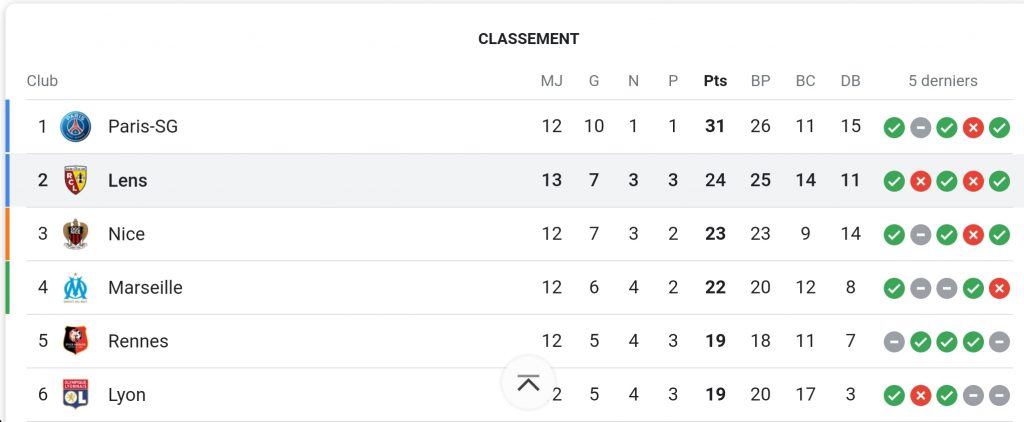The height and width of the screenshot is (422, 1024).
Task: Select the Rennes team name
Action: pos(138,341)
